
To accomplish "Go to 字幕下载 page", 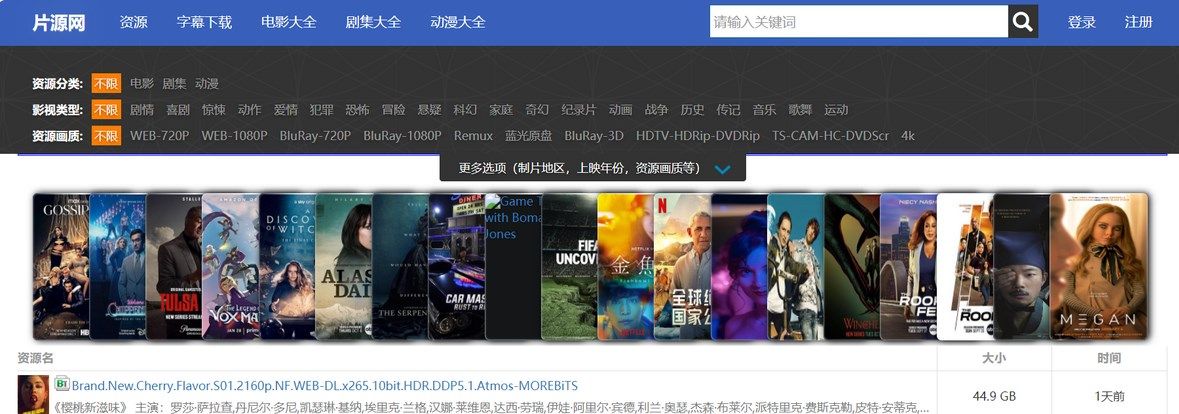I will 205,23.
